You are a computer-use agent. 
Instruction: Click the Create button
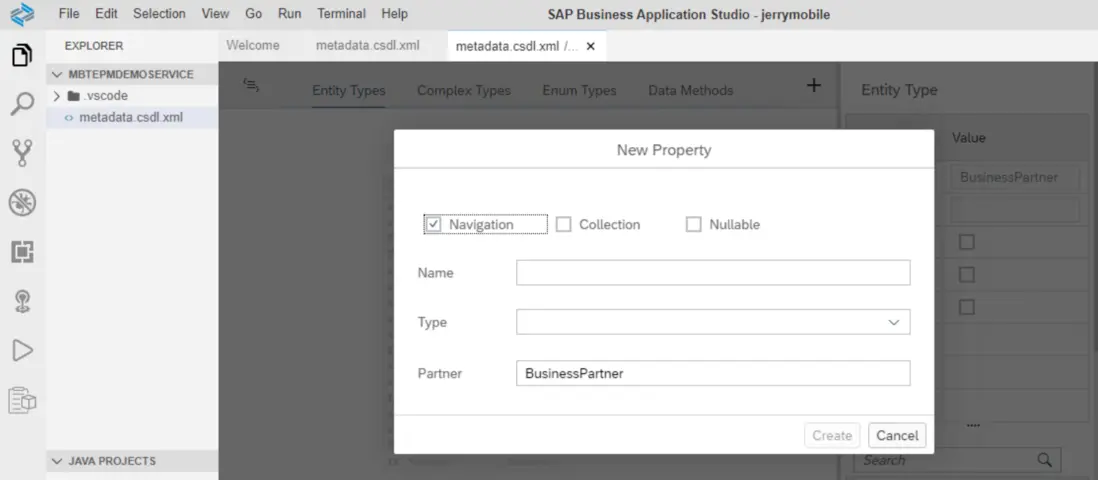coord(831,435)
